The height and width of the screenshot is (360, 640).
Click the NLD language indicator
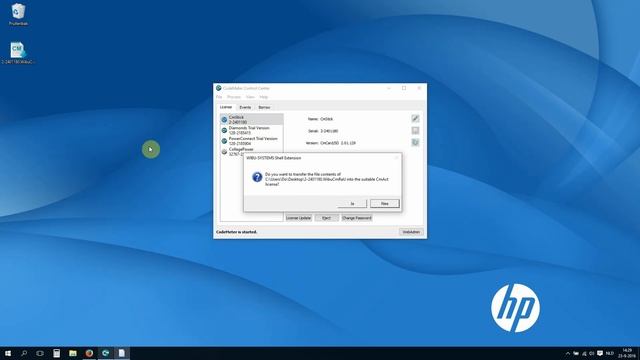click(x=610, y=353)
